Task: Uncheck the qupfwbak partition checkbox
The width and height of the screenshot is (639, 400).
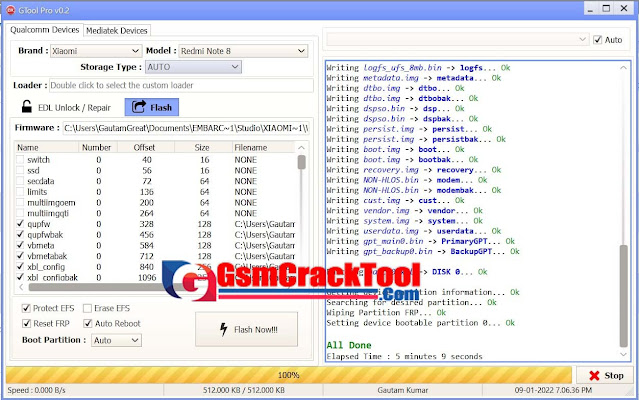Action: (x=20, y=235)
